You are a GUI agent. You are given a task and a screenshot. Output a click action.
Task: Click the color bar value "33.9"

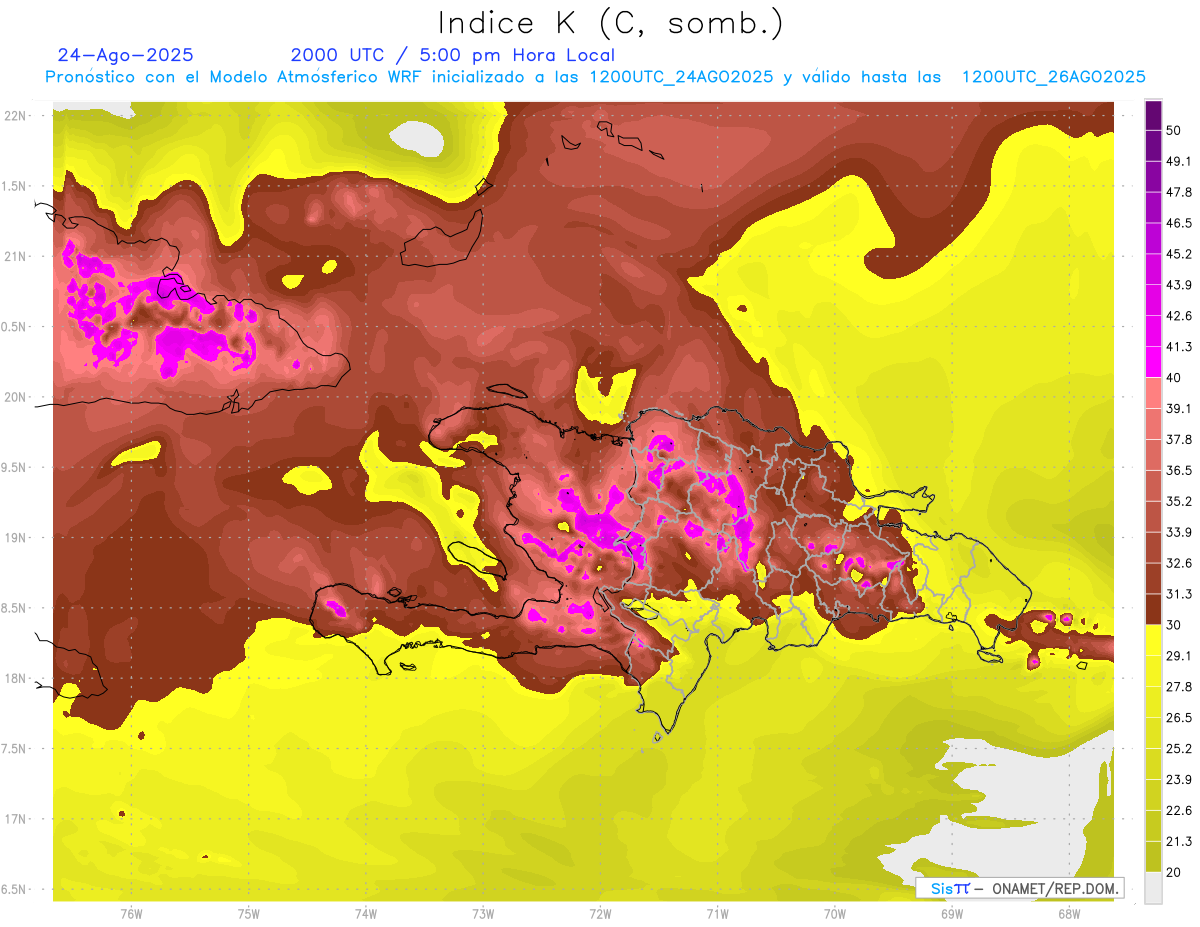pyautogui.click(x=1179, y=532)
